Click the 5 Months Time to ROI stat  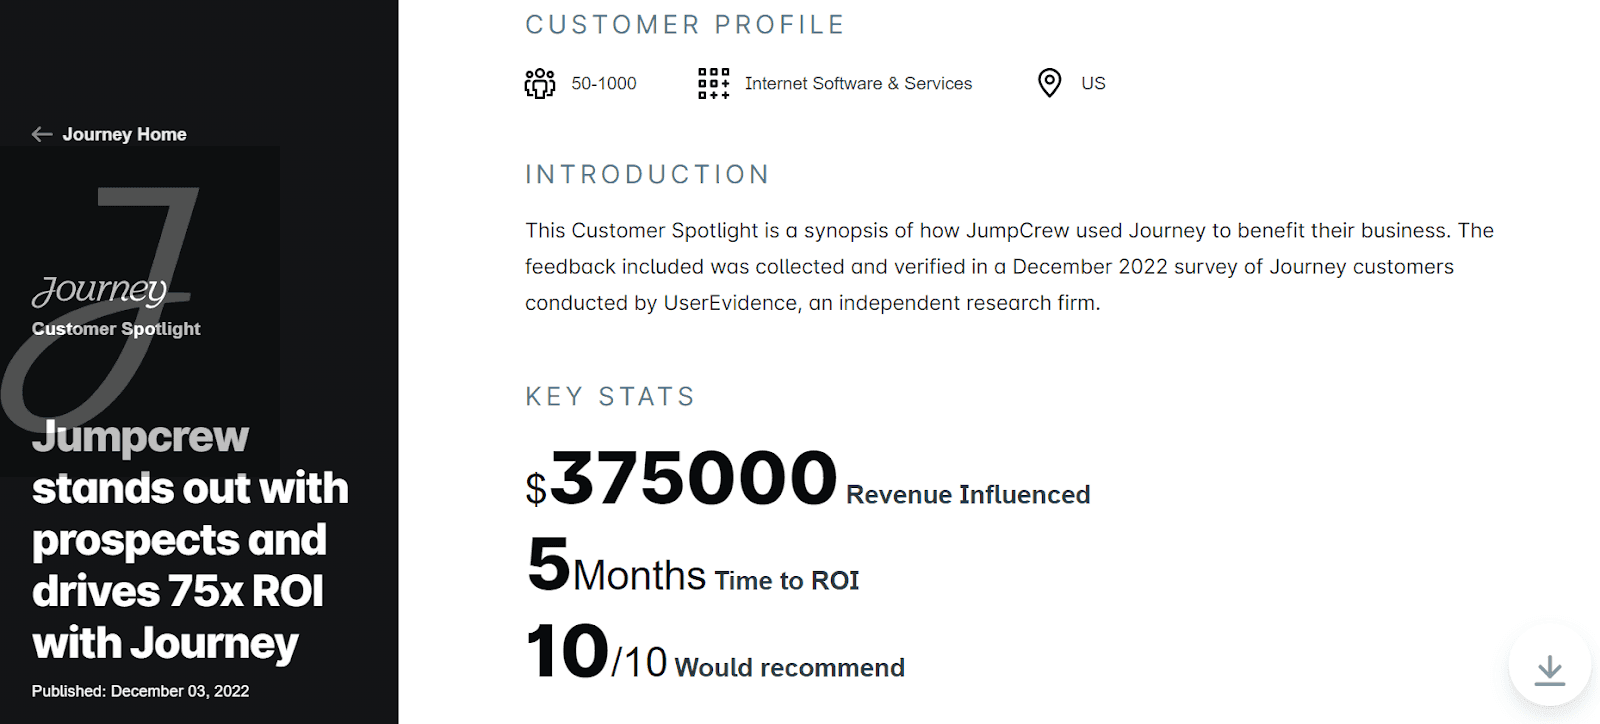[693, 567]
